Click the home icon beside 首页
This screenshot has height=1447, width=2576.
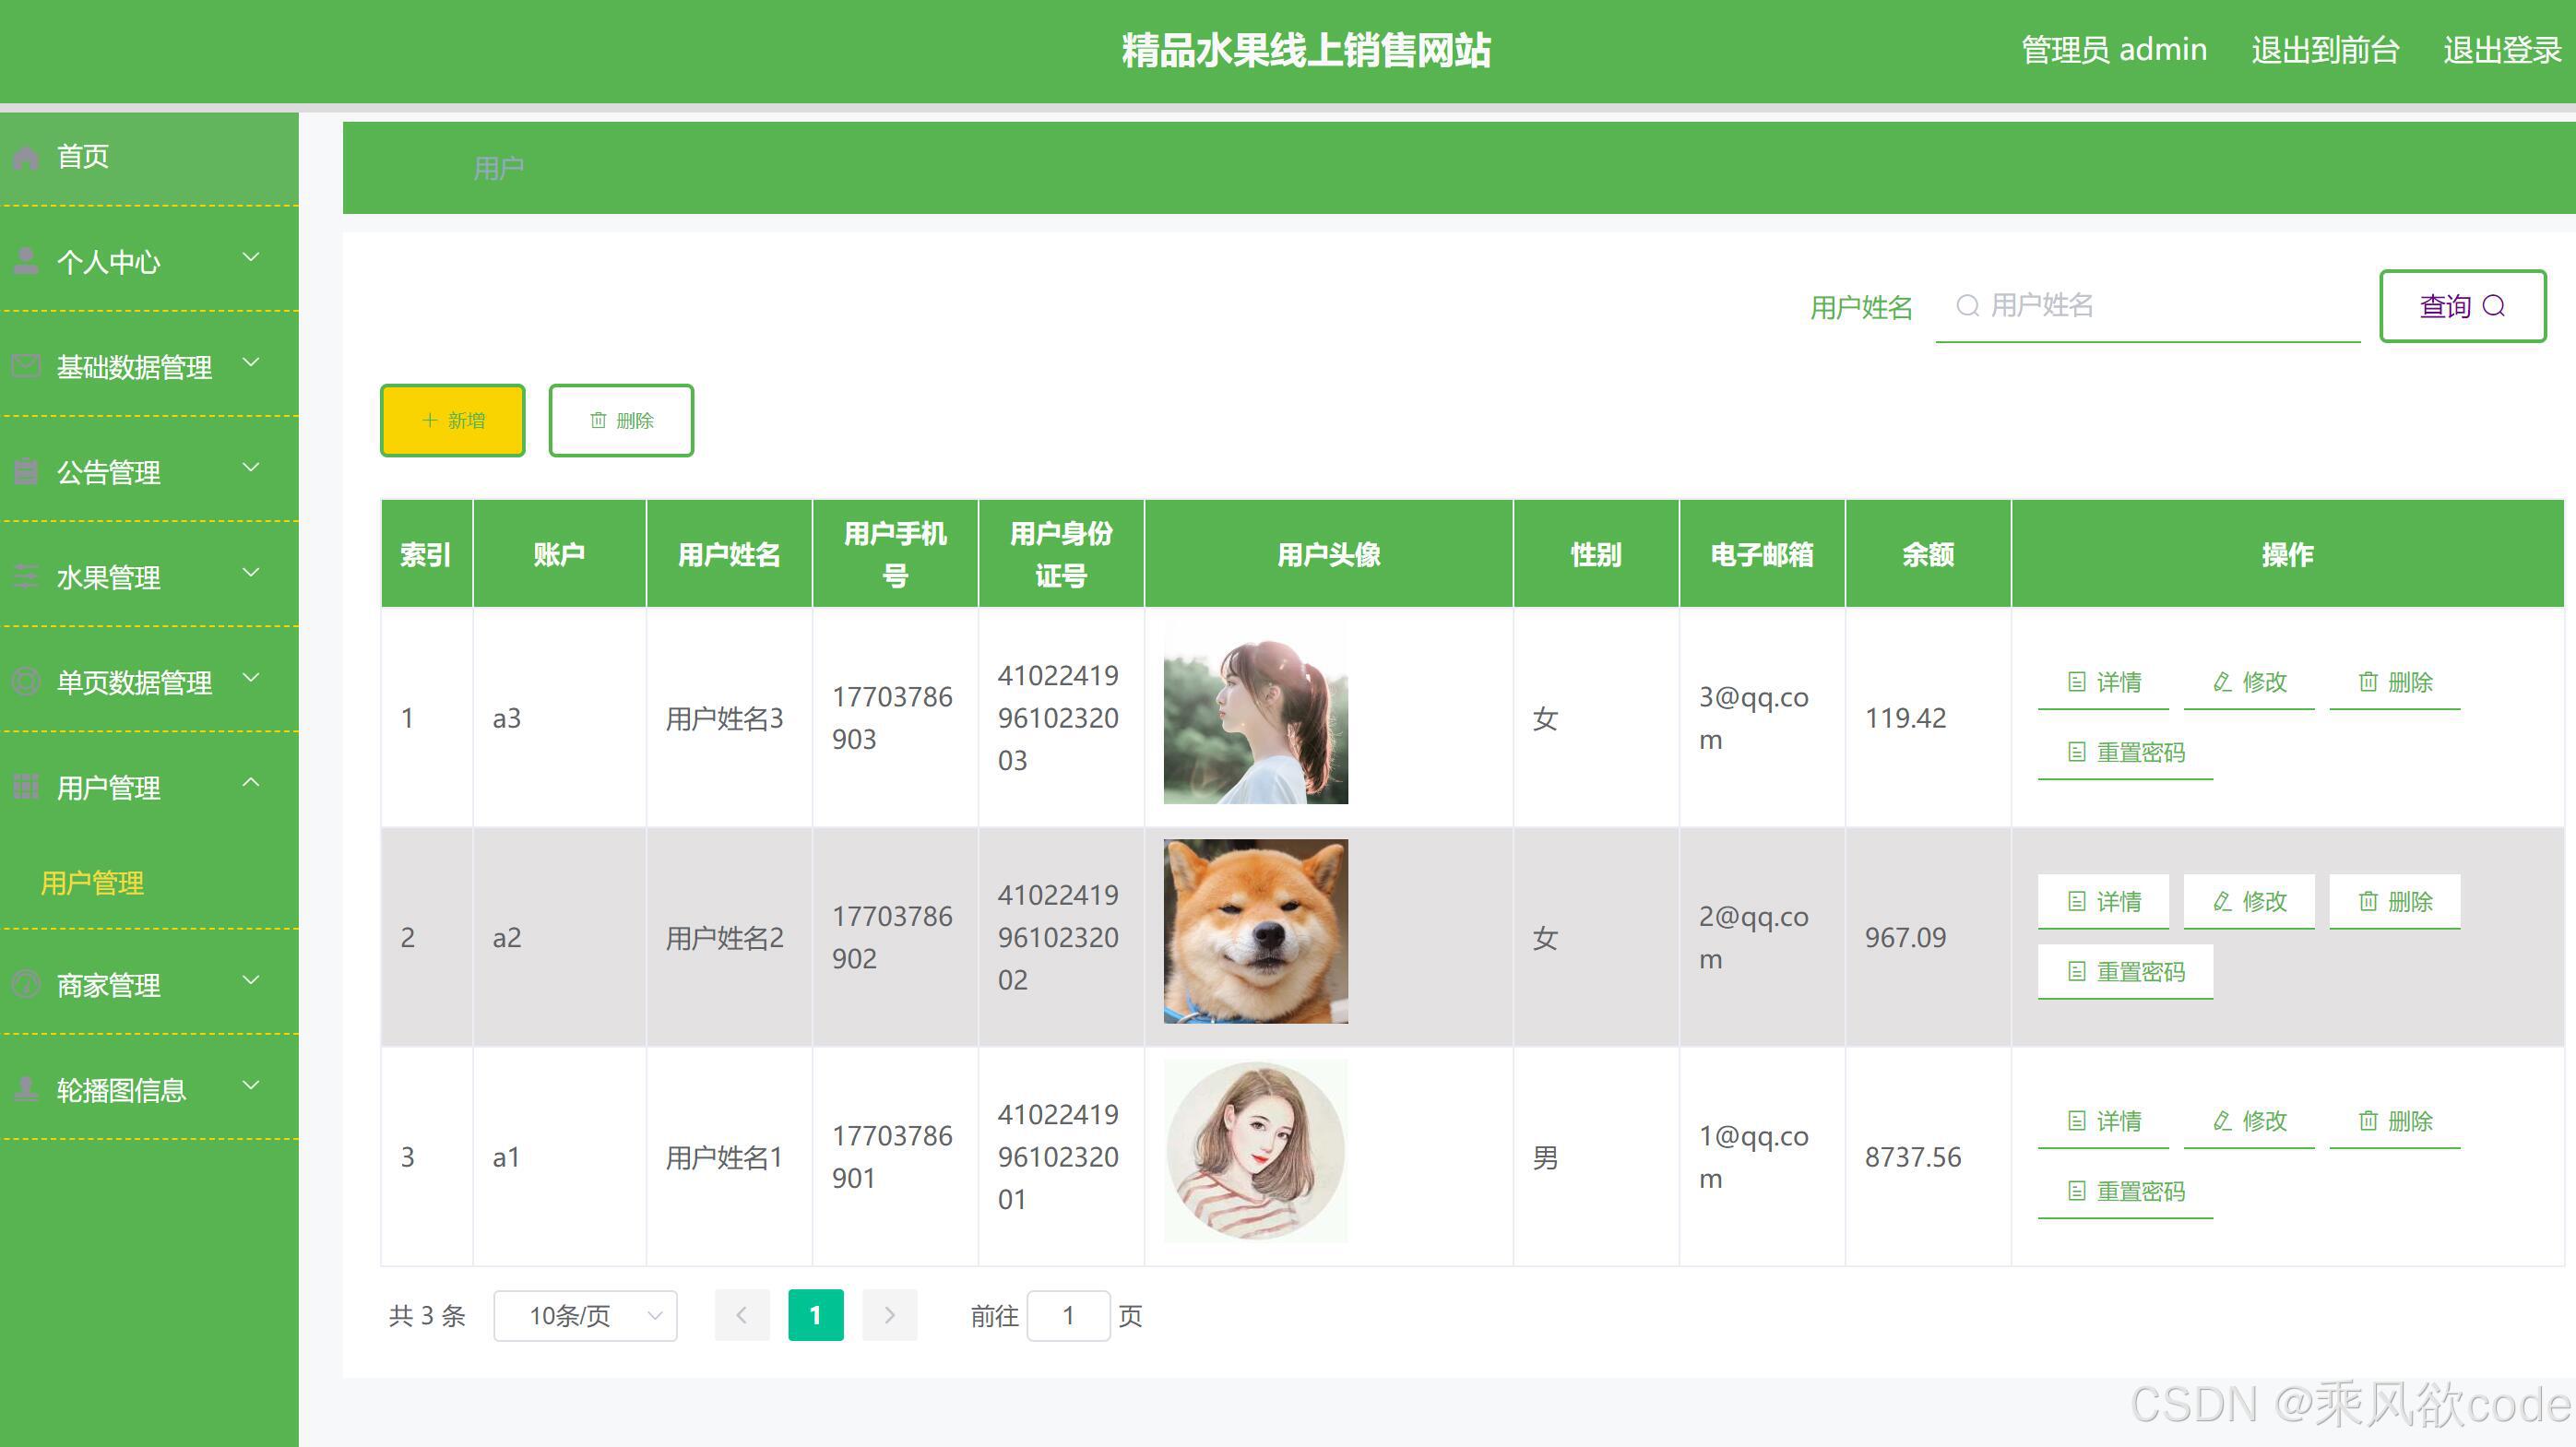tap(26, 157)
